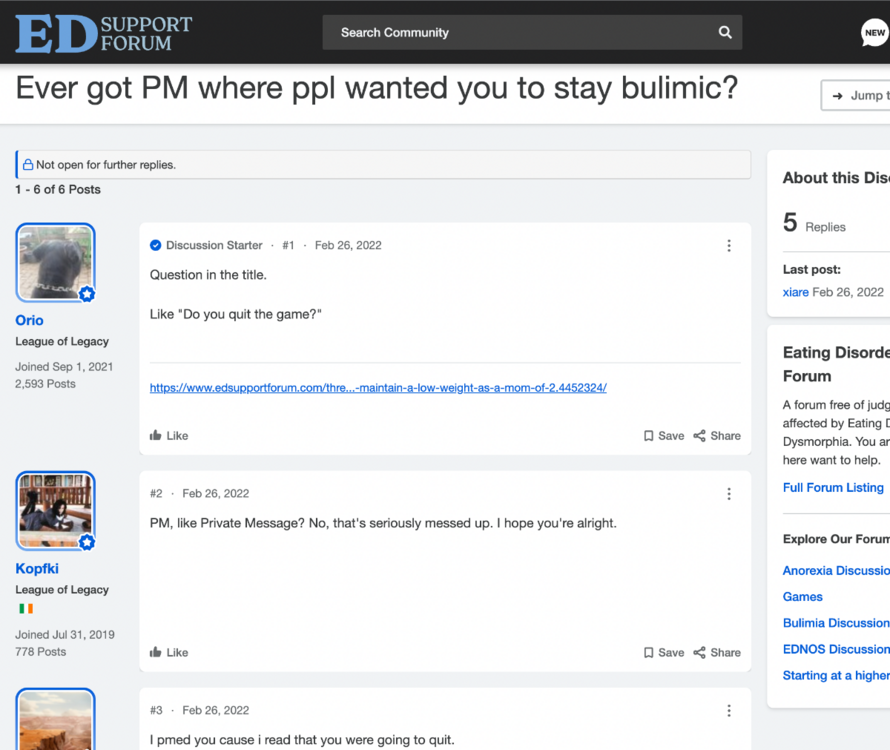Go to Bulimia Discussion forum
The image size is (890, 750).
pos(836,623)
